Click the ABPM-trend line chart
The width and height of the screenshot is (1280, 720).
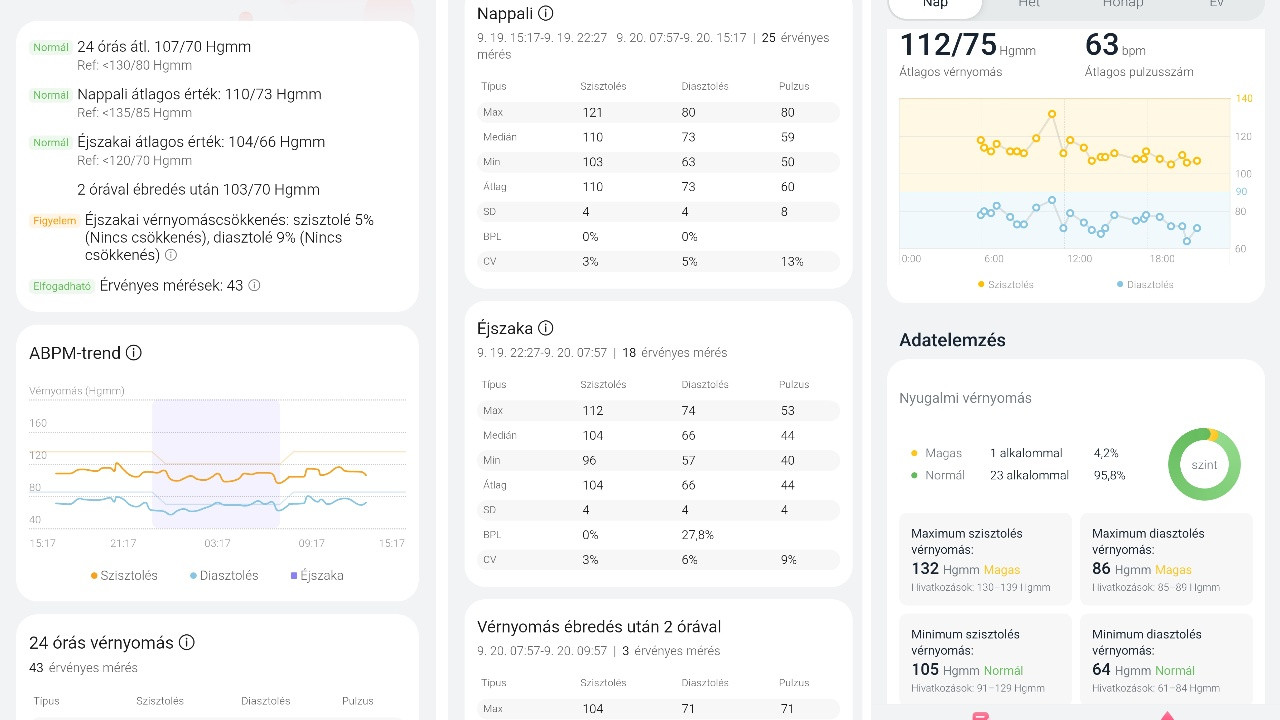(x=217, y=464)
